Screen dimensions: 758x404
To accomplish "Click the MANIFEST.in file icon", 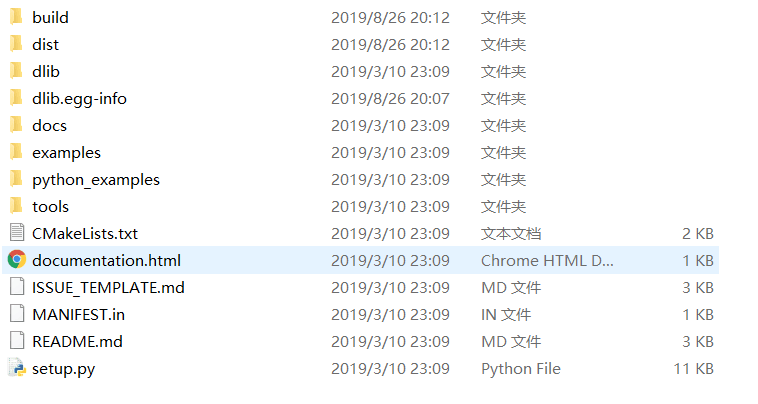I will 16,314.
